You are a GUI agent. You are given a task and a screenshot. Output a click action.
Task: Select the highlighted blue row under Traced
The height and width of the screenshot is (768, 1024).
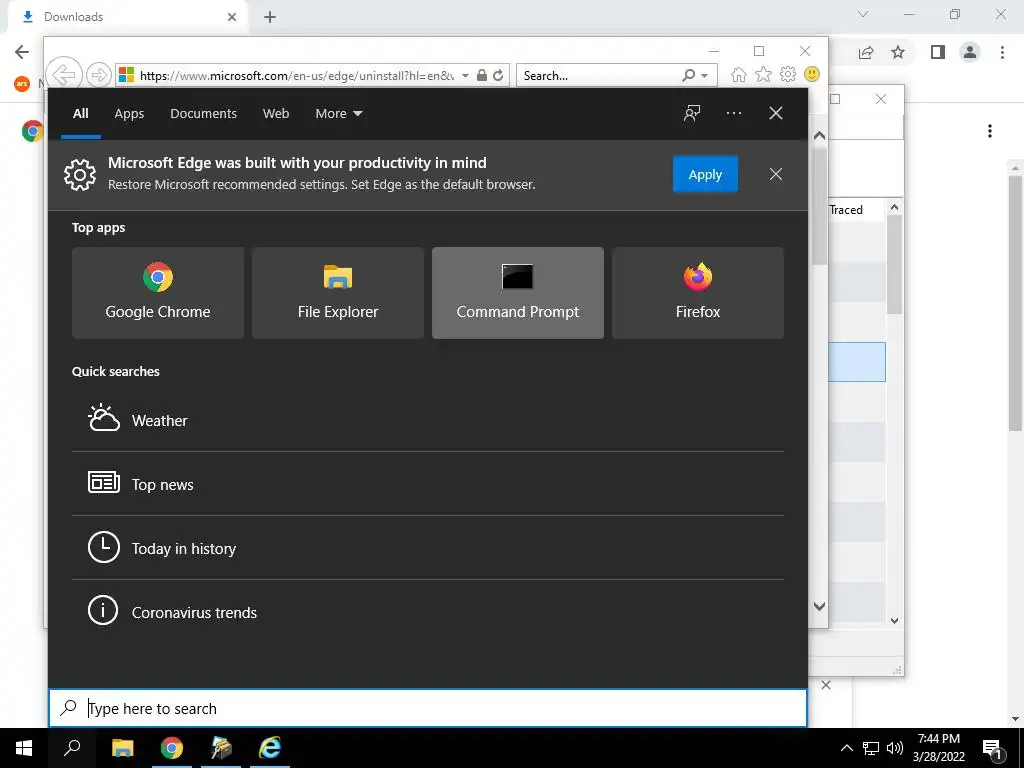pos(857,362)
